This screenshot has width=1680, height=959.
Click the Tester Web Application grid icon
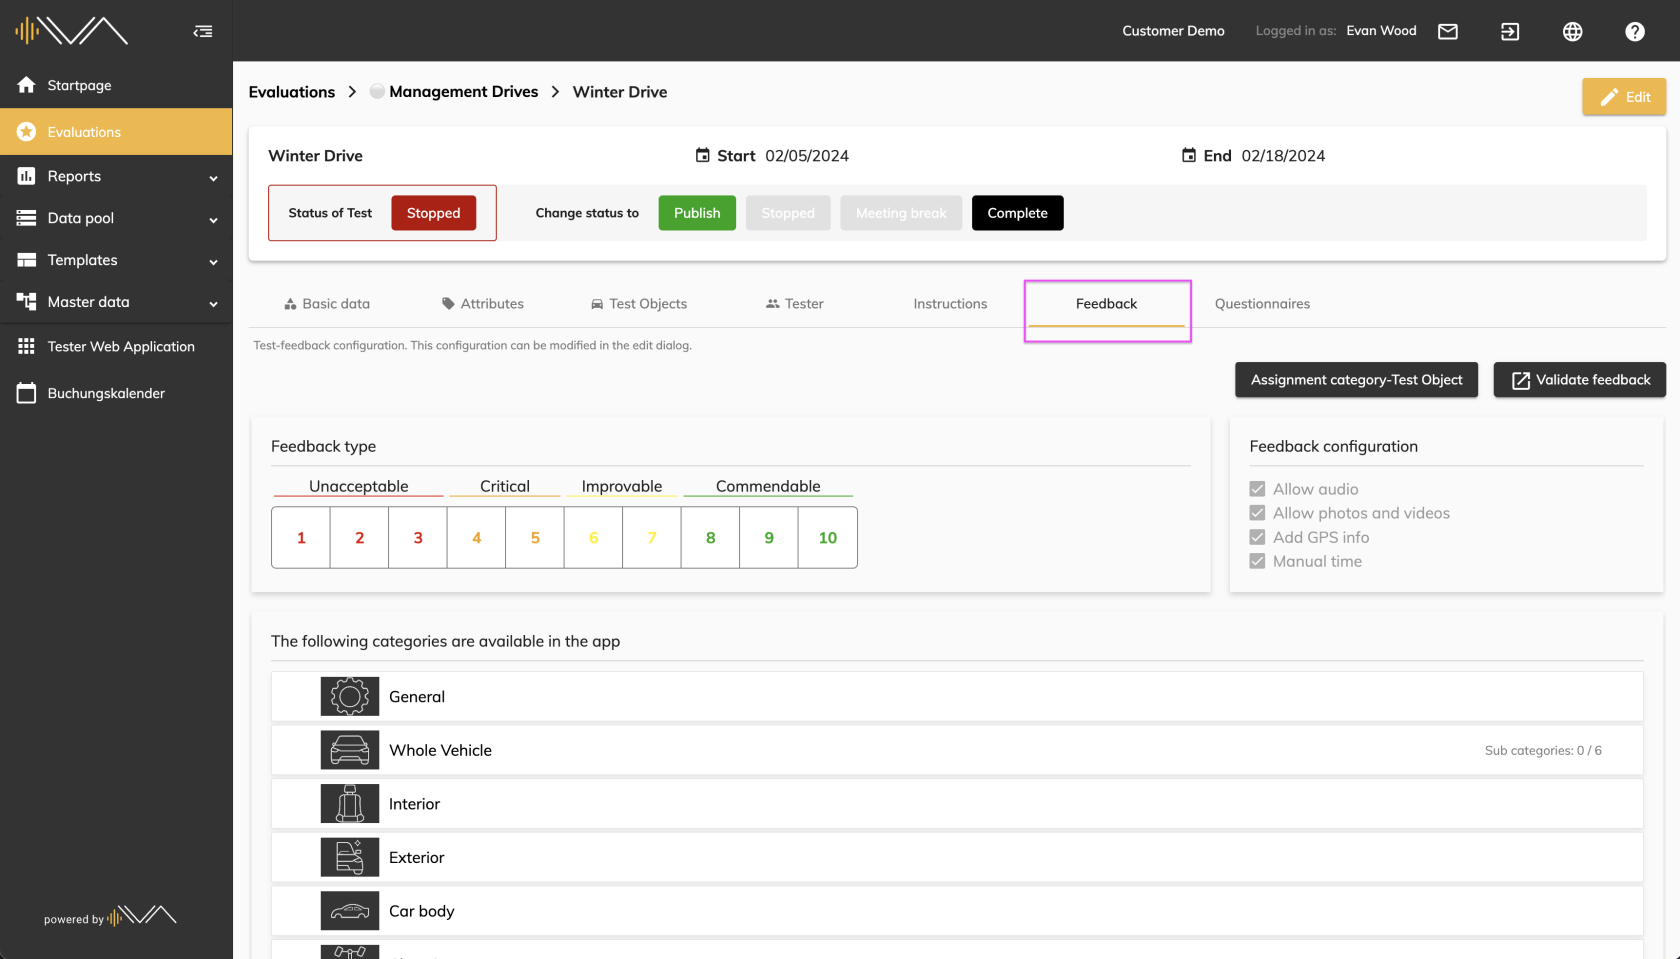click(27, 346)
